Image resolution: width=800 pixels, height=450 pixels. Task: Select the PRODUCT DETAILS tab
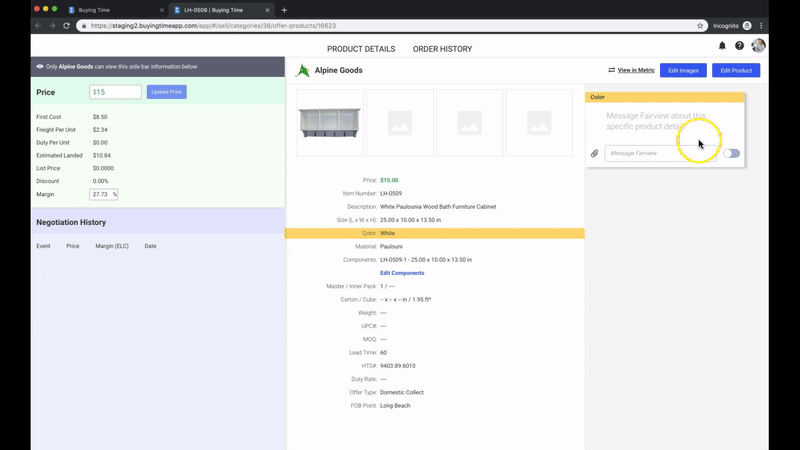click(x=361, y=49)
